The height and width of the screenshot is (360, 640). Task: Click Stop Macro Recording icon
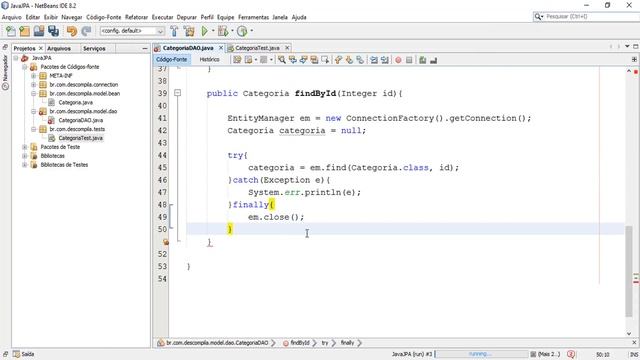pos(409,60)
